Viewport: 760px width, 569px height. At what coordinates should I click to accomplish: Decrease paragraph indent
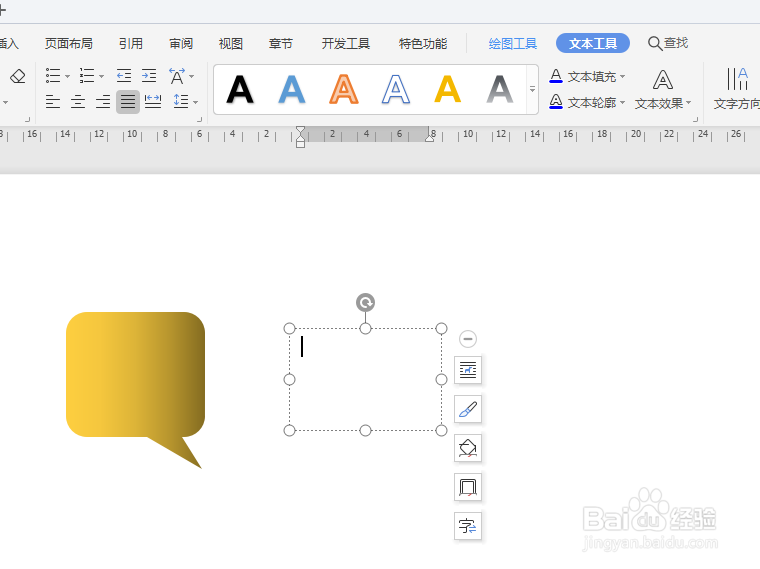tap(124, 76)
